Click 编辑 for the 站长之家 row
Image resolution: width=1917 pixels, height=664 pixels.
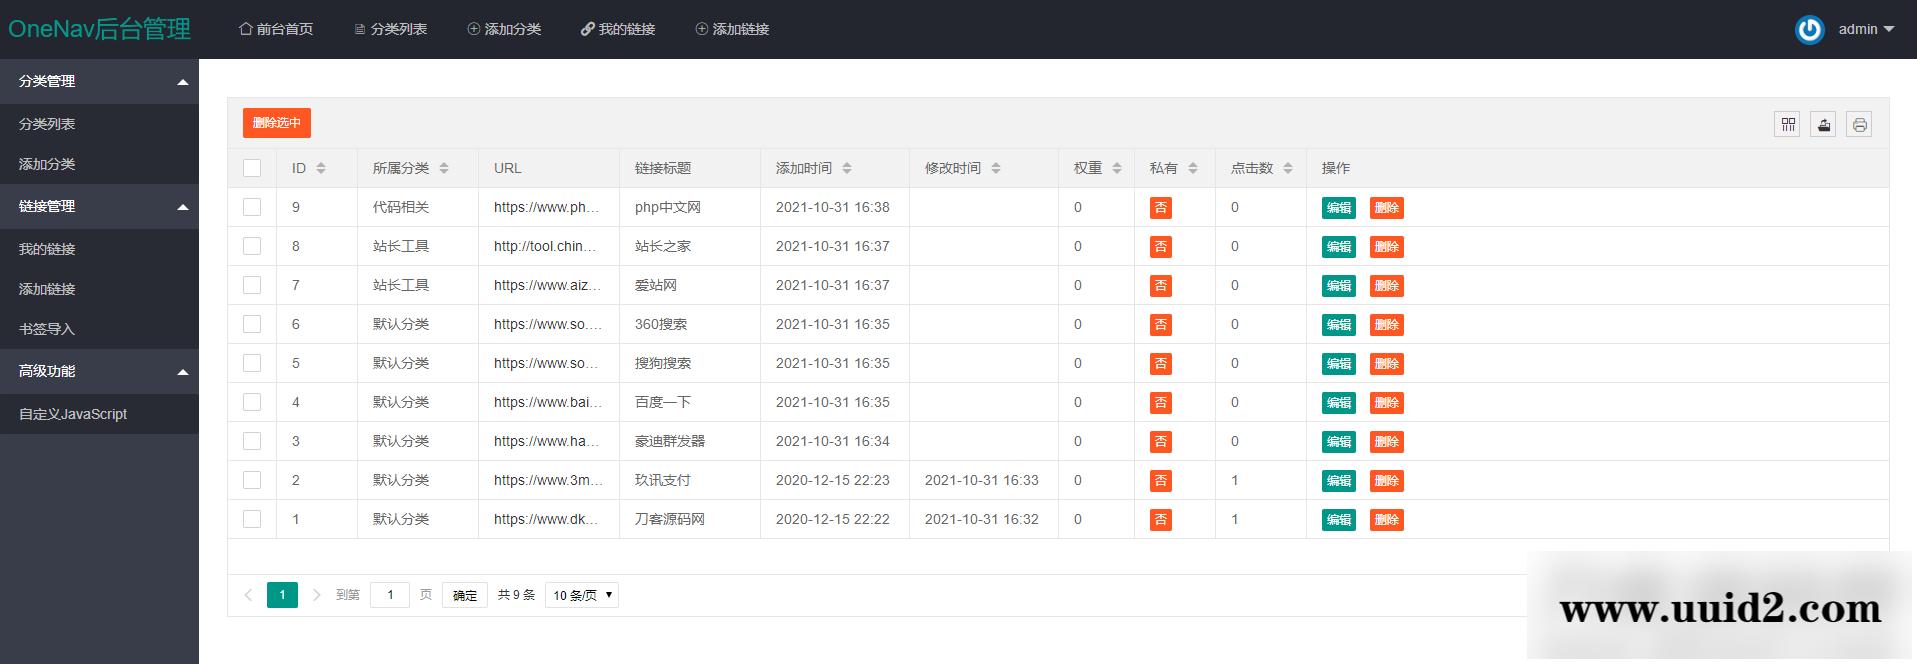coord(1338,247)
